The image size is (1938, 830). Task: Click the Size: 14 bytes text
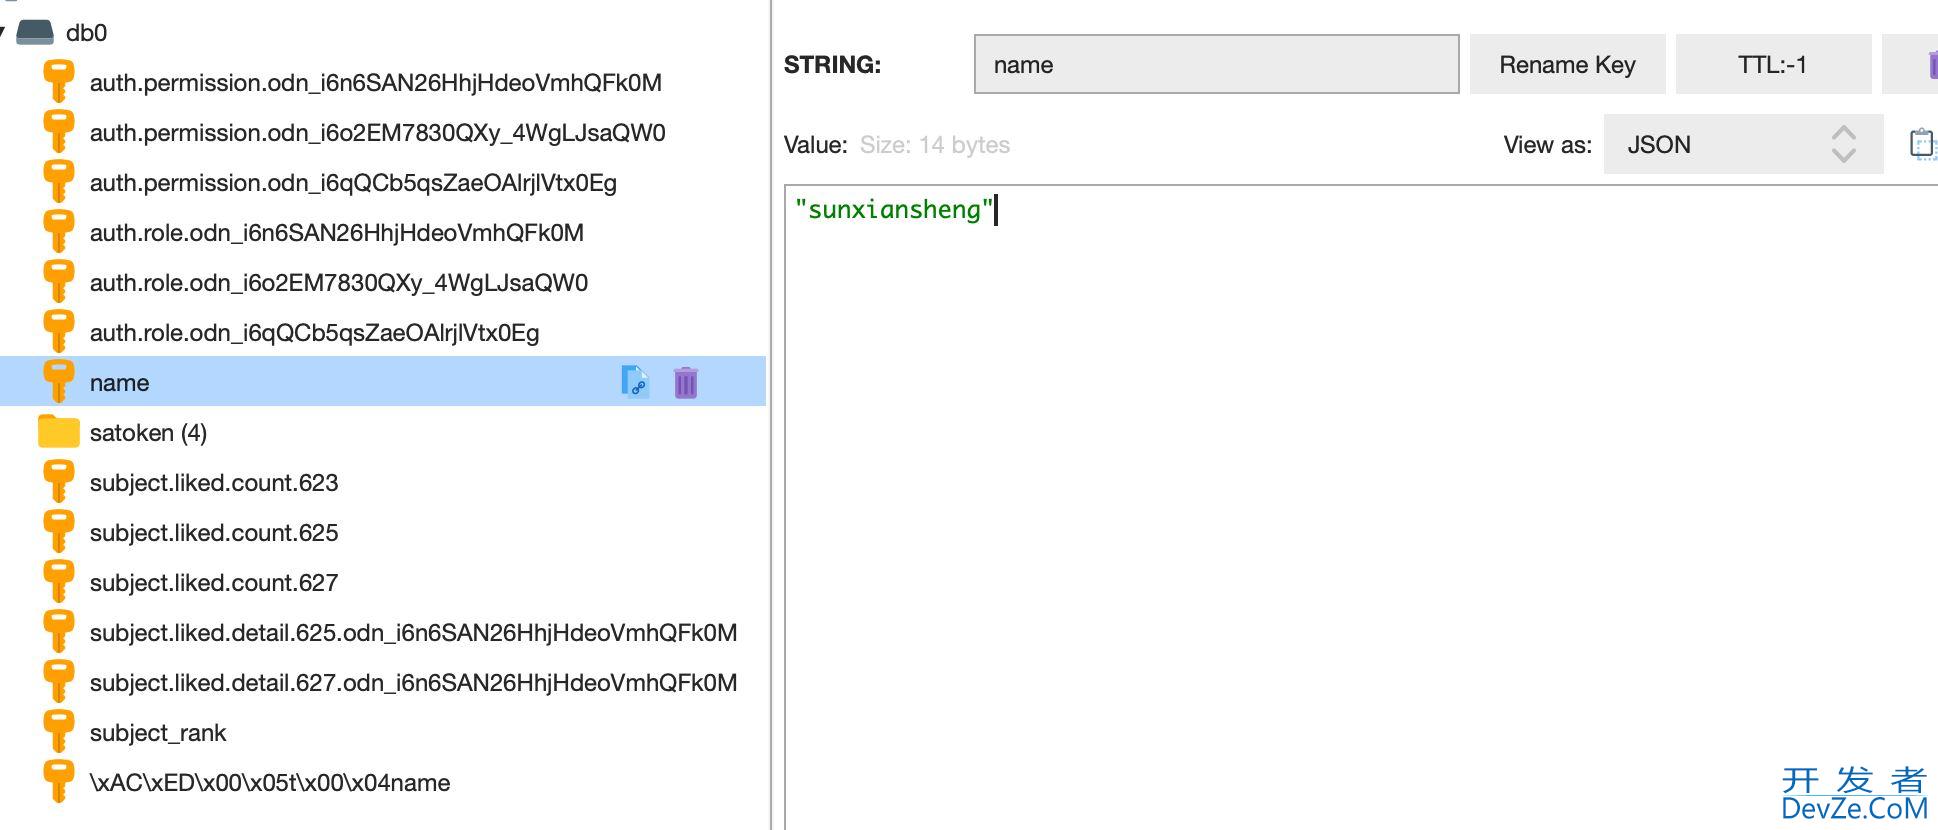(x=935, y=145)
